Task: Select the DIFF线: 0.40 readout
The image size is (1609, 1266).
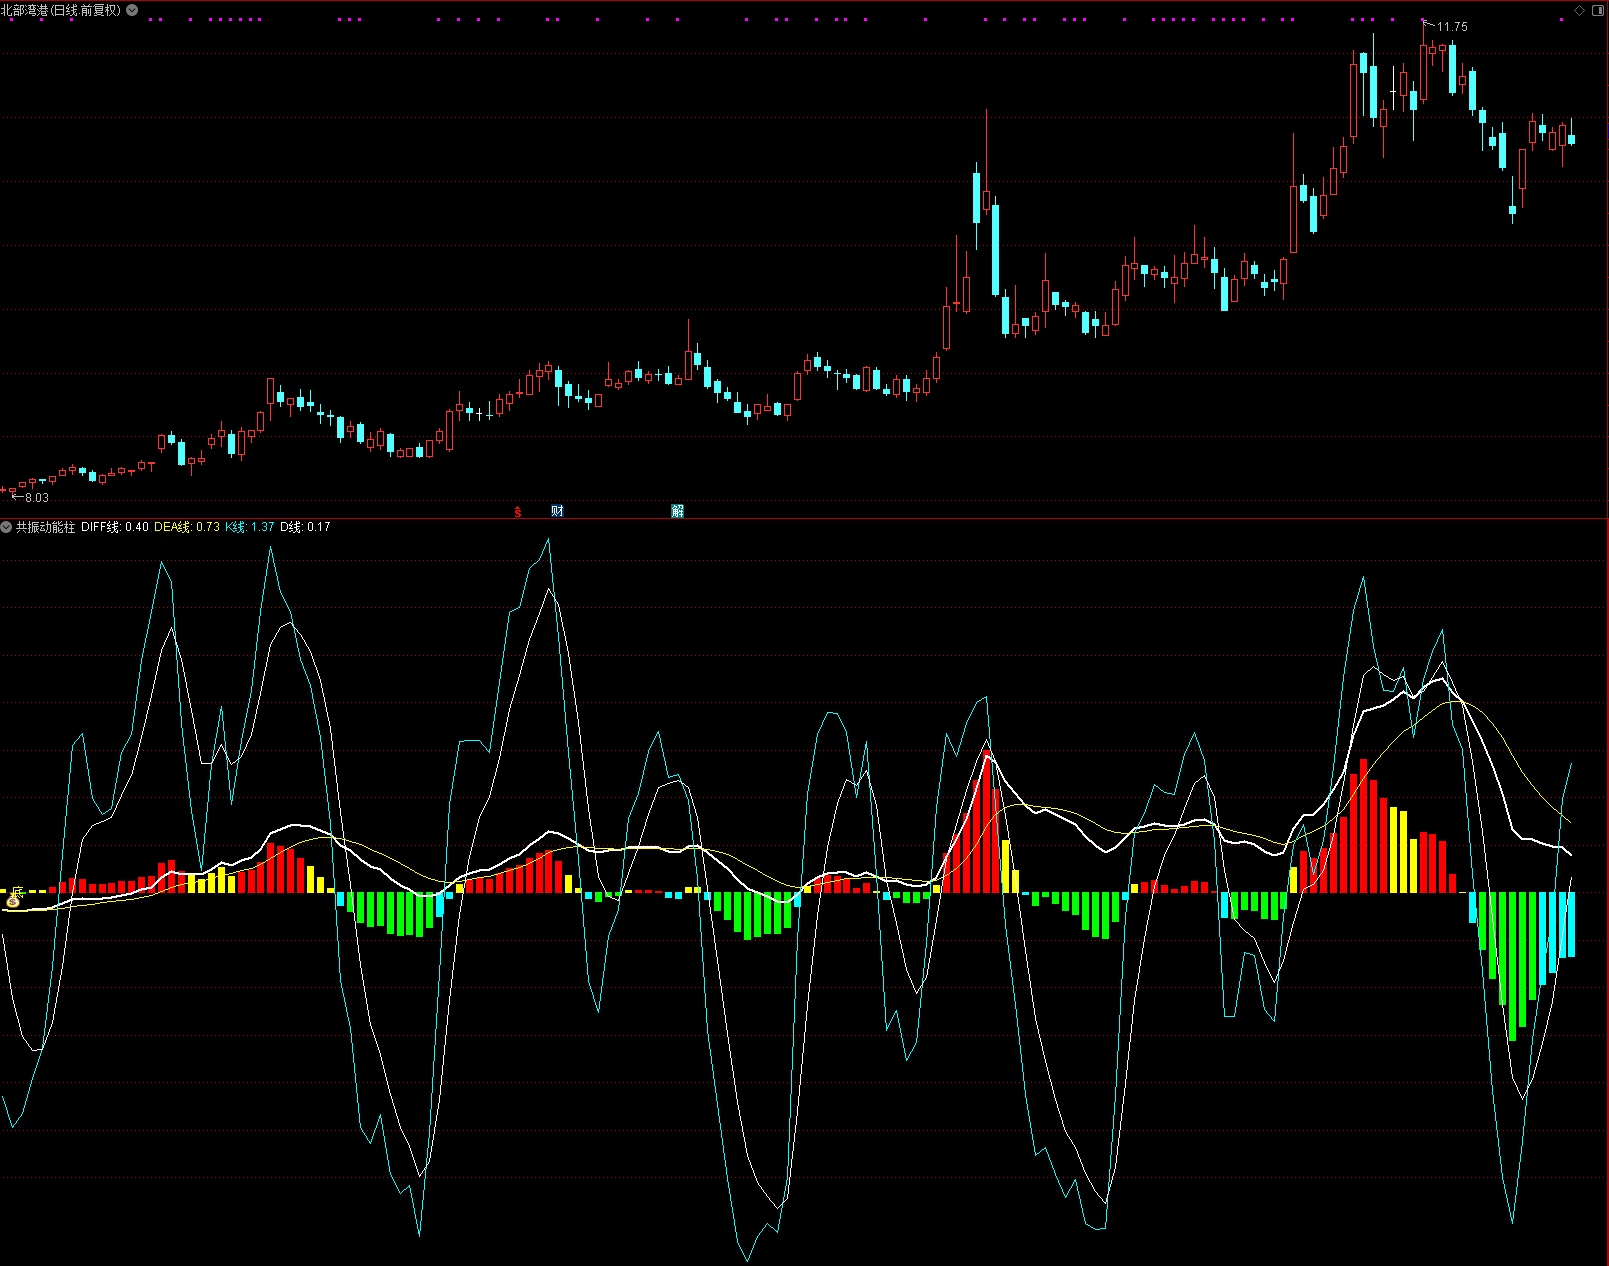Action: tap(115, 527)
